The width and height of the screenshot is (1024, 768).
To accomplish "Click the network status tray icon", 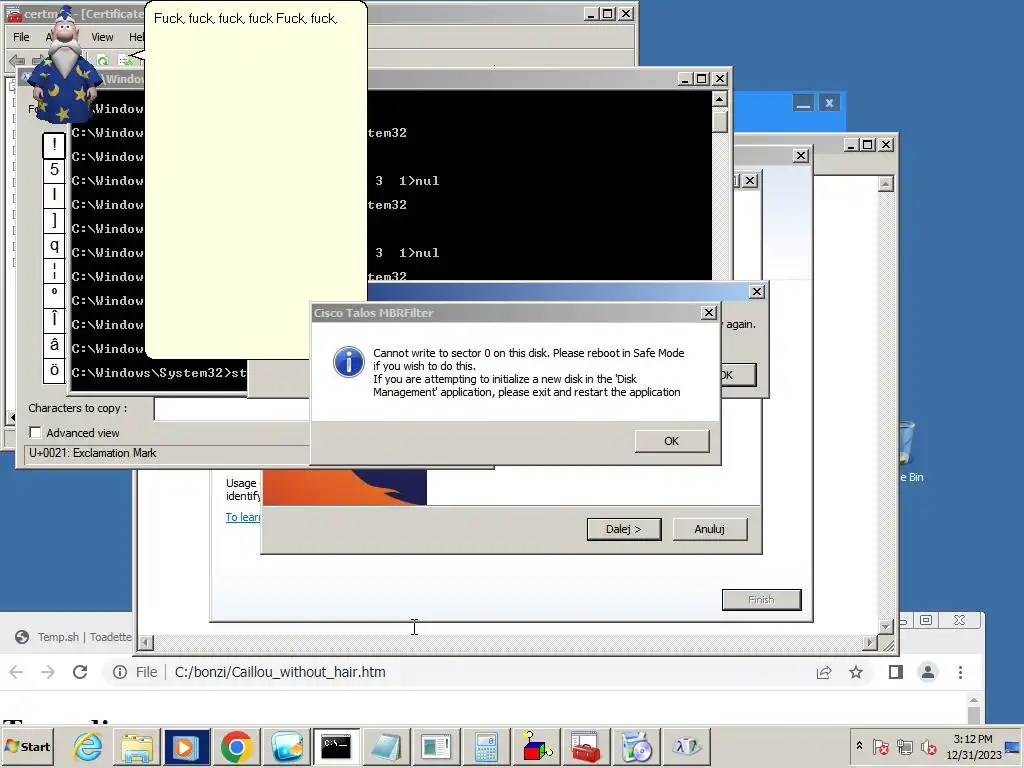I will point(904,747).
